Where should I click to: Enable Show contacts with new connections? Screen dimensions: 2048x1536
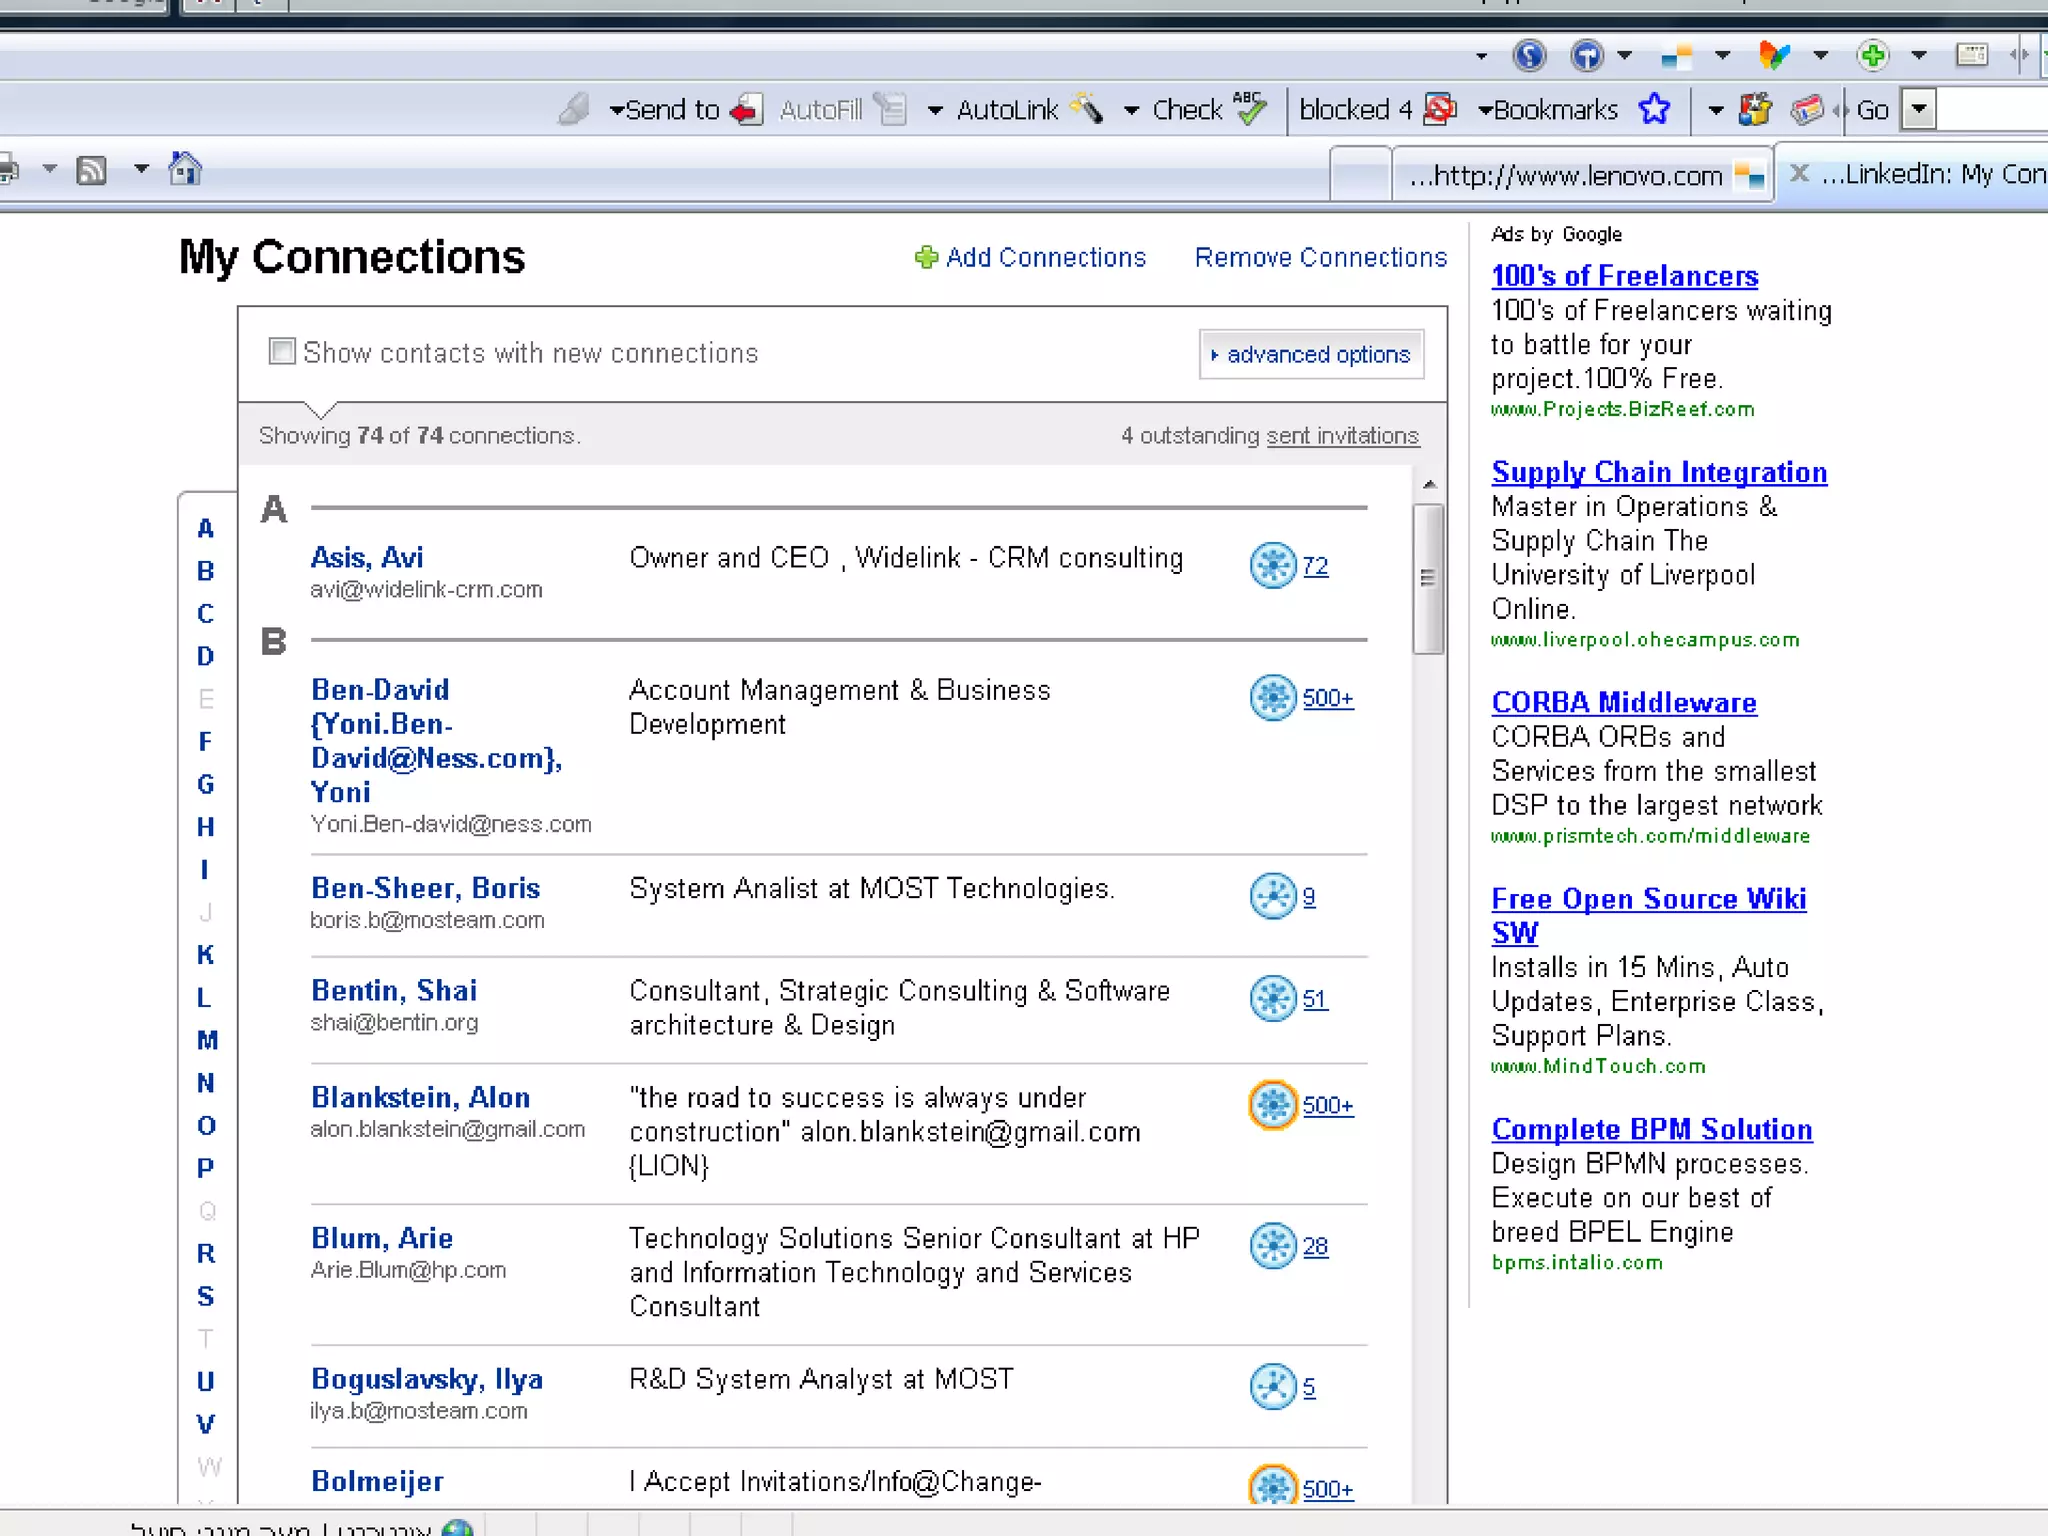click(282, 351)
